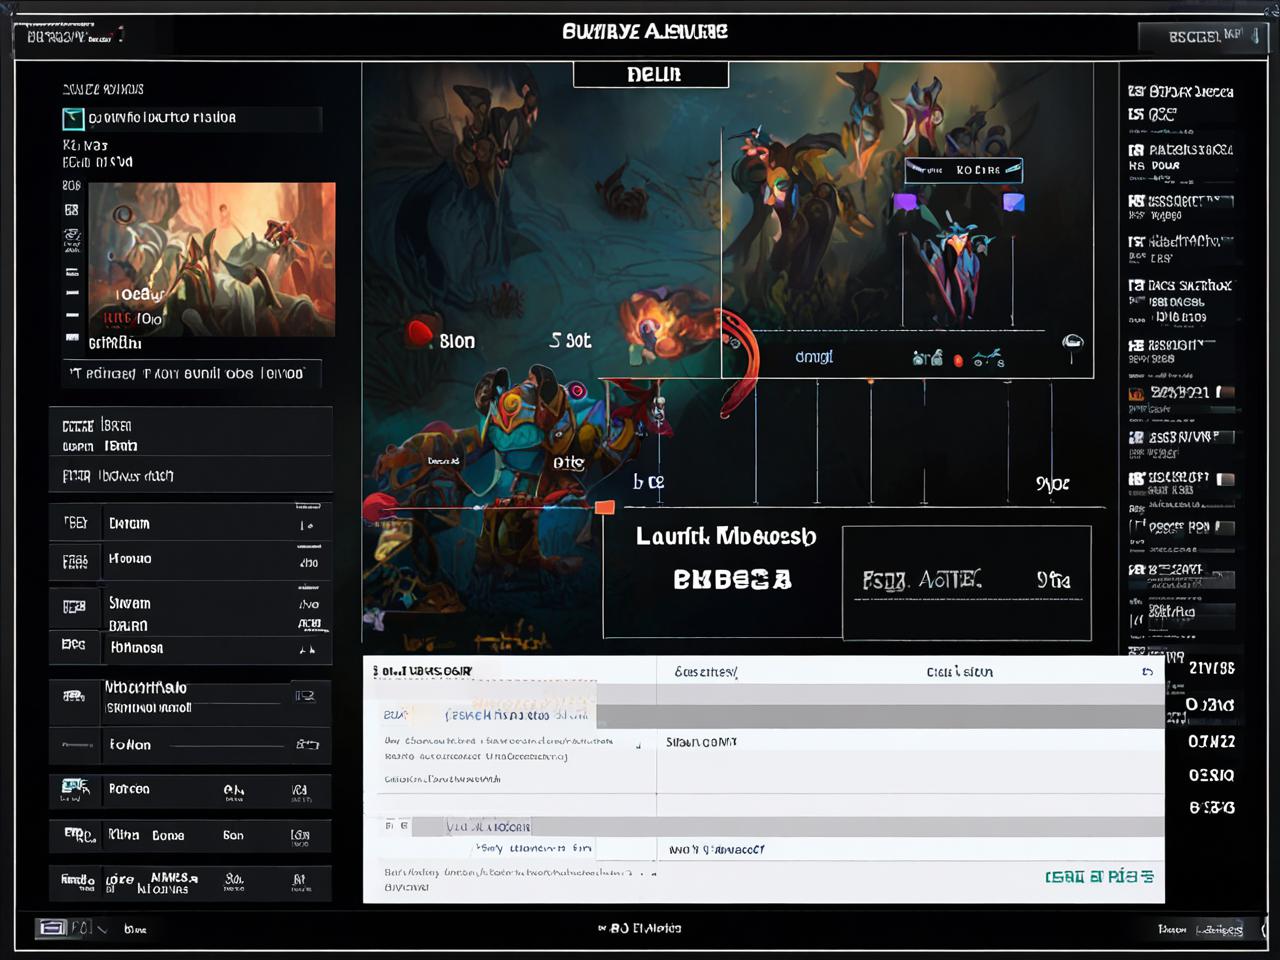Screen dimensions: 1280x960
Task: Pick the right purple swatch above the character
Action: point(1014,203)
